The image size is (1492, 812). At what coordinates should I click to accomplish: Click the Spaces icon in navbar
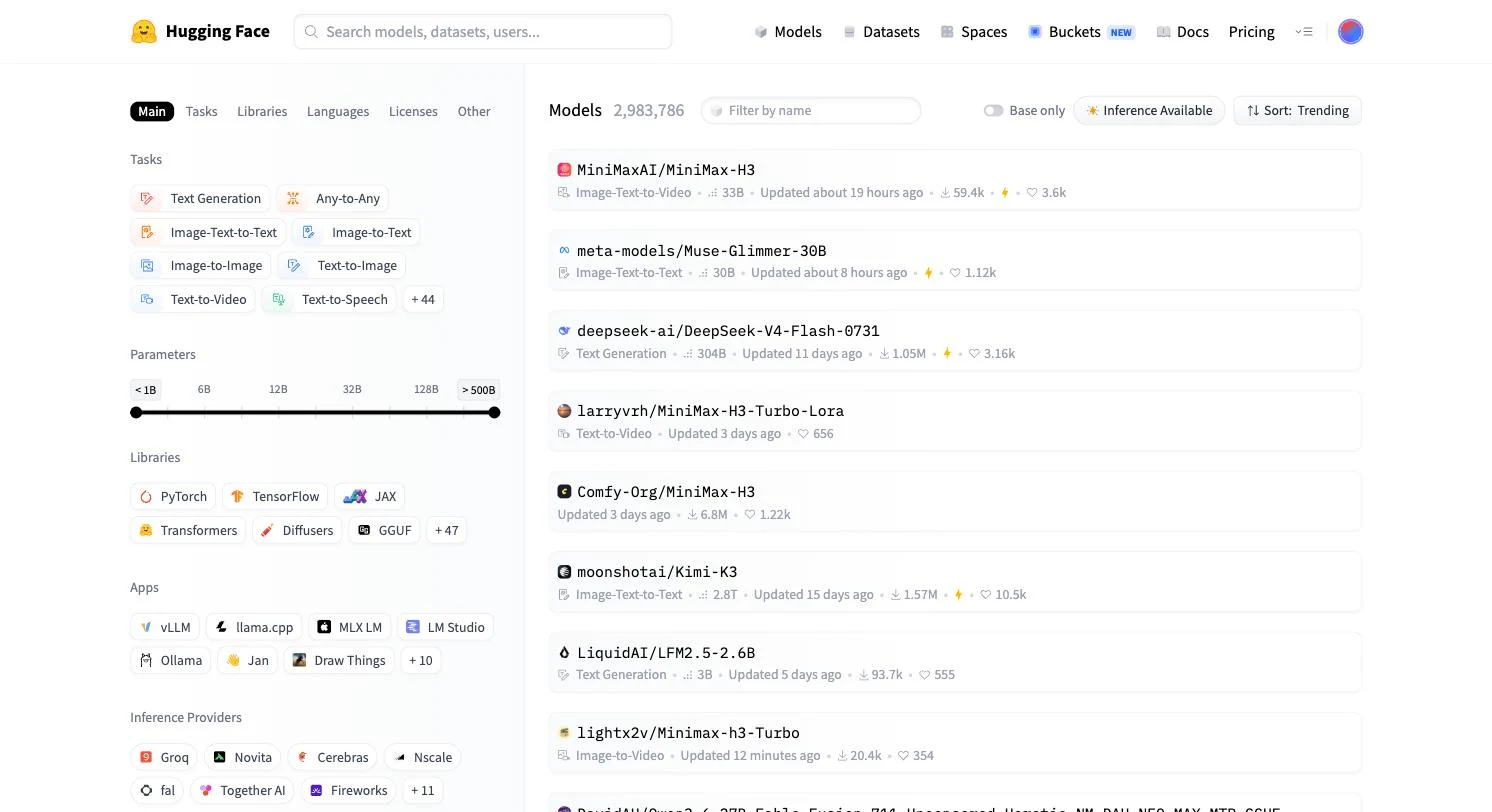947,32
